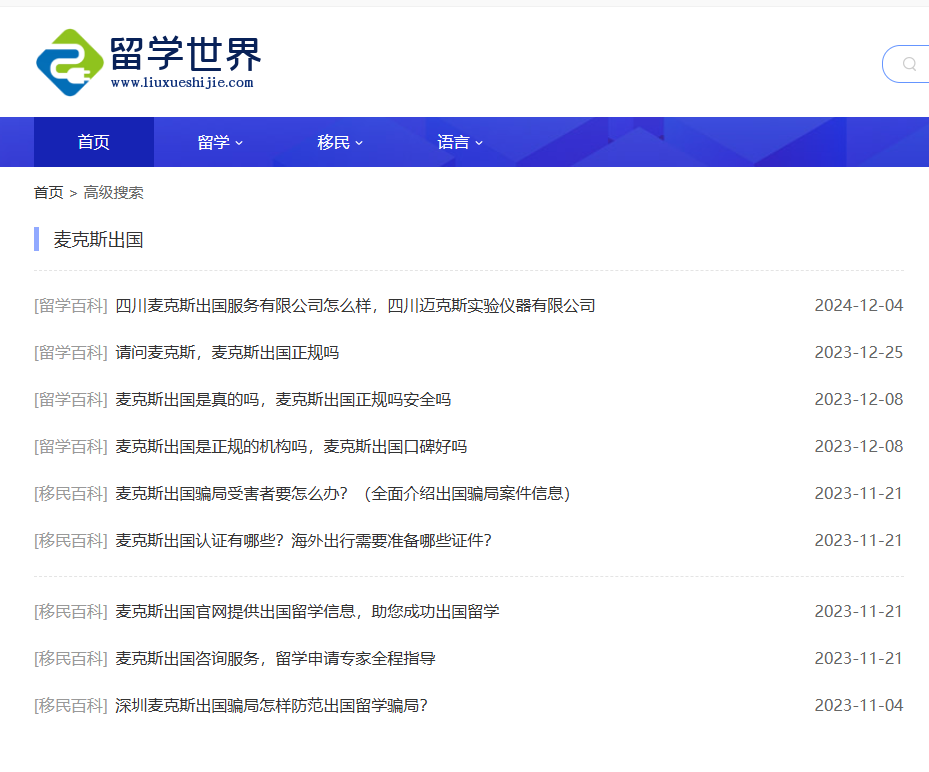Open article 请问麦克斯，麦克斯出国正规吗
The image size is (929, 772).
227,353
